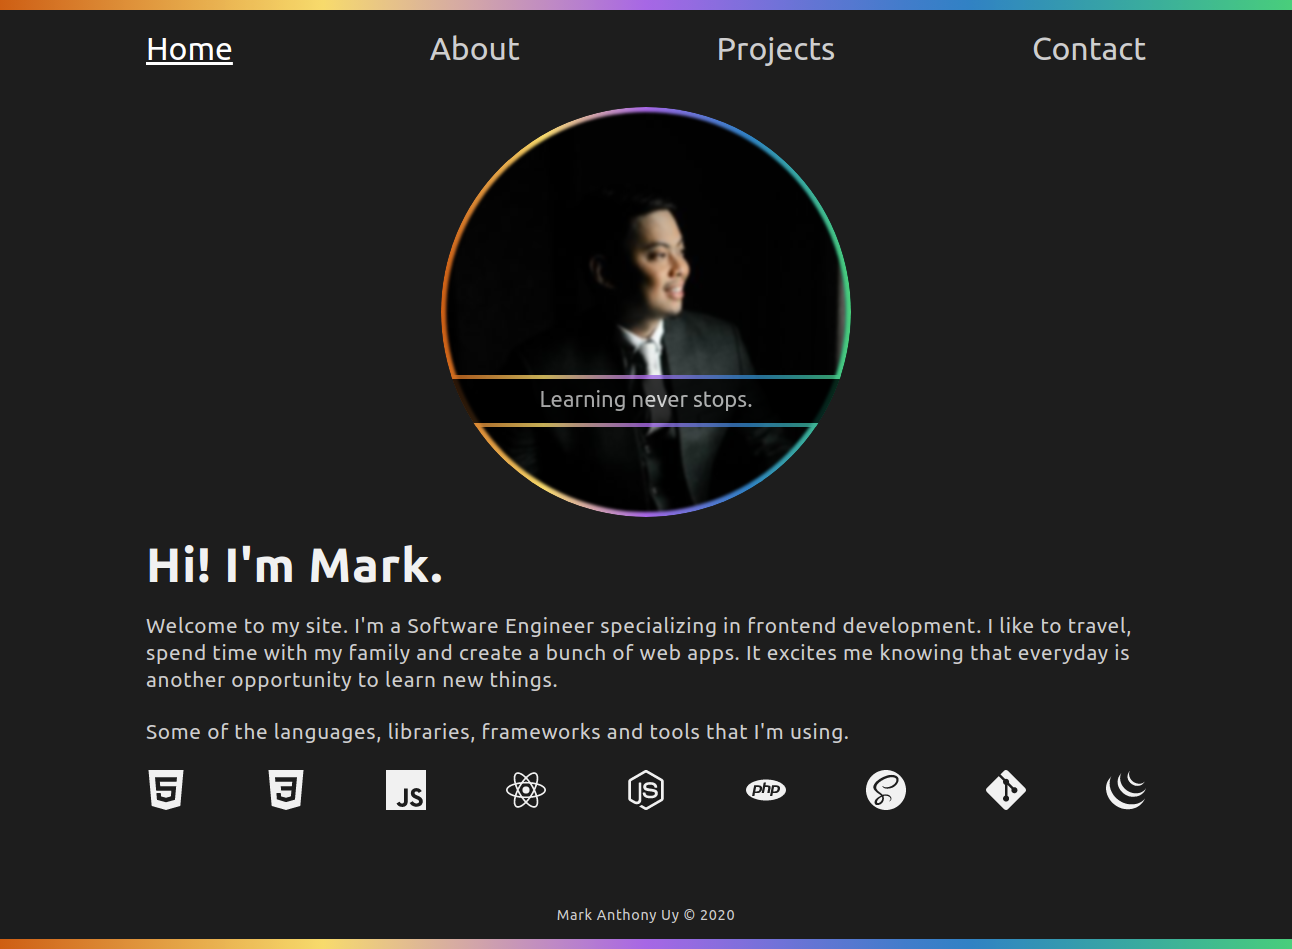Click the Hi! I'm Mark heading
Viewport: 1292px width, 949px height.
click(294, 565)
